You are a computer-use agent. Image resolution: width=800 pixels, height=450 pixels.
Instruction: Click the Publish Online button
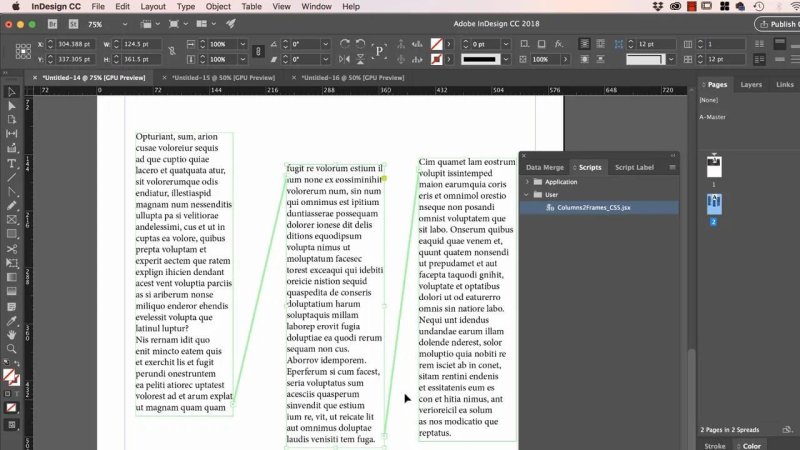click(x=779, y=24)
